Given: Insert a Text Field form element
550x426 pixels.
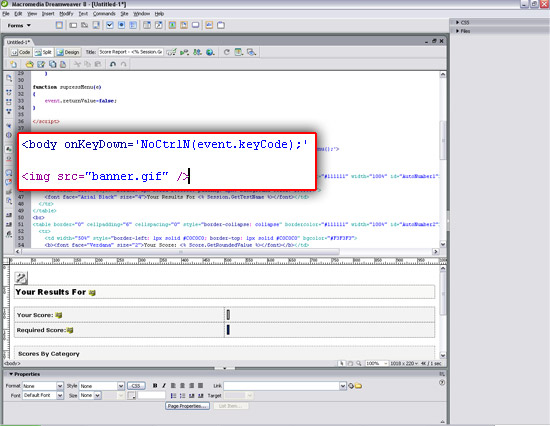Looking at the screenshot, I should pyautogui.click(x=73, y=25).
